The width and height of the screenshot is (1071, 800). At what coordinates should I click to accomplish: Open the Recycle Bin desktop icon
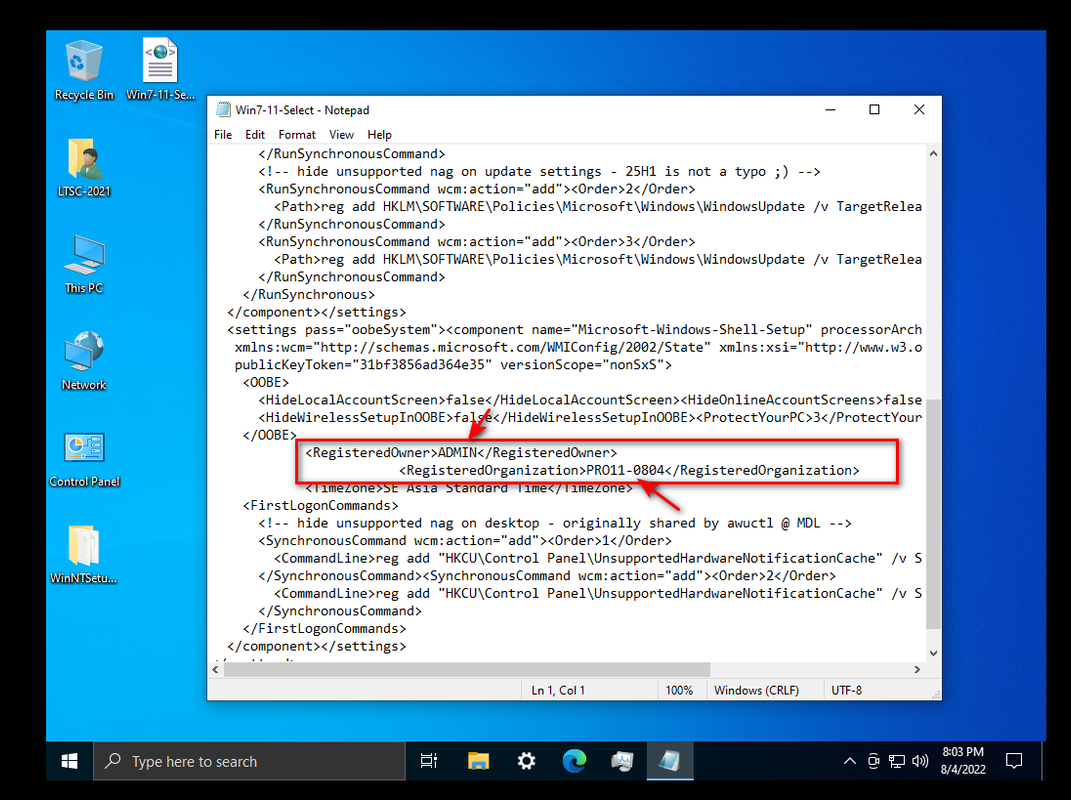tap(84, 70)
